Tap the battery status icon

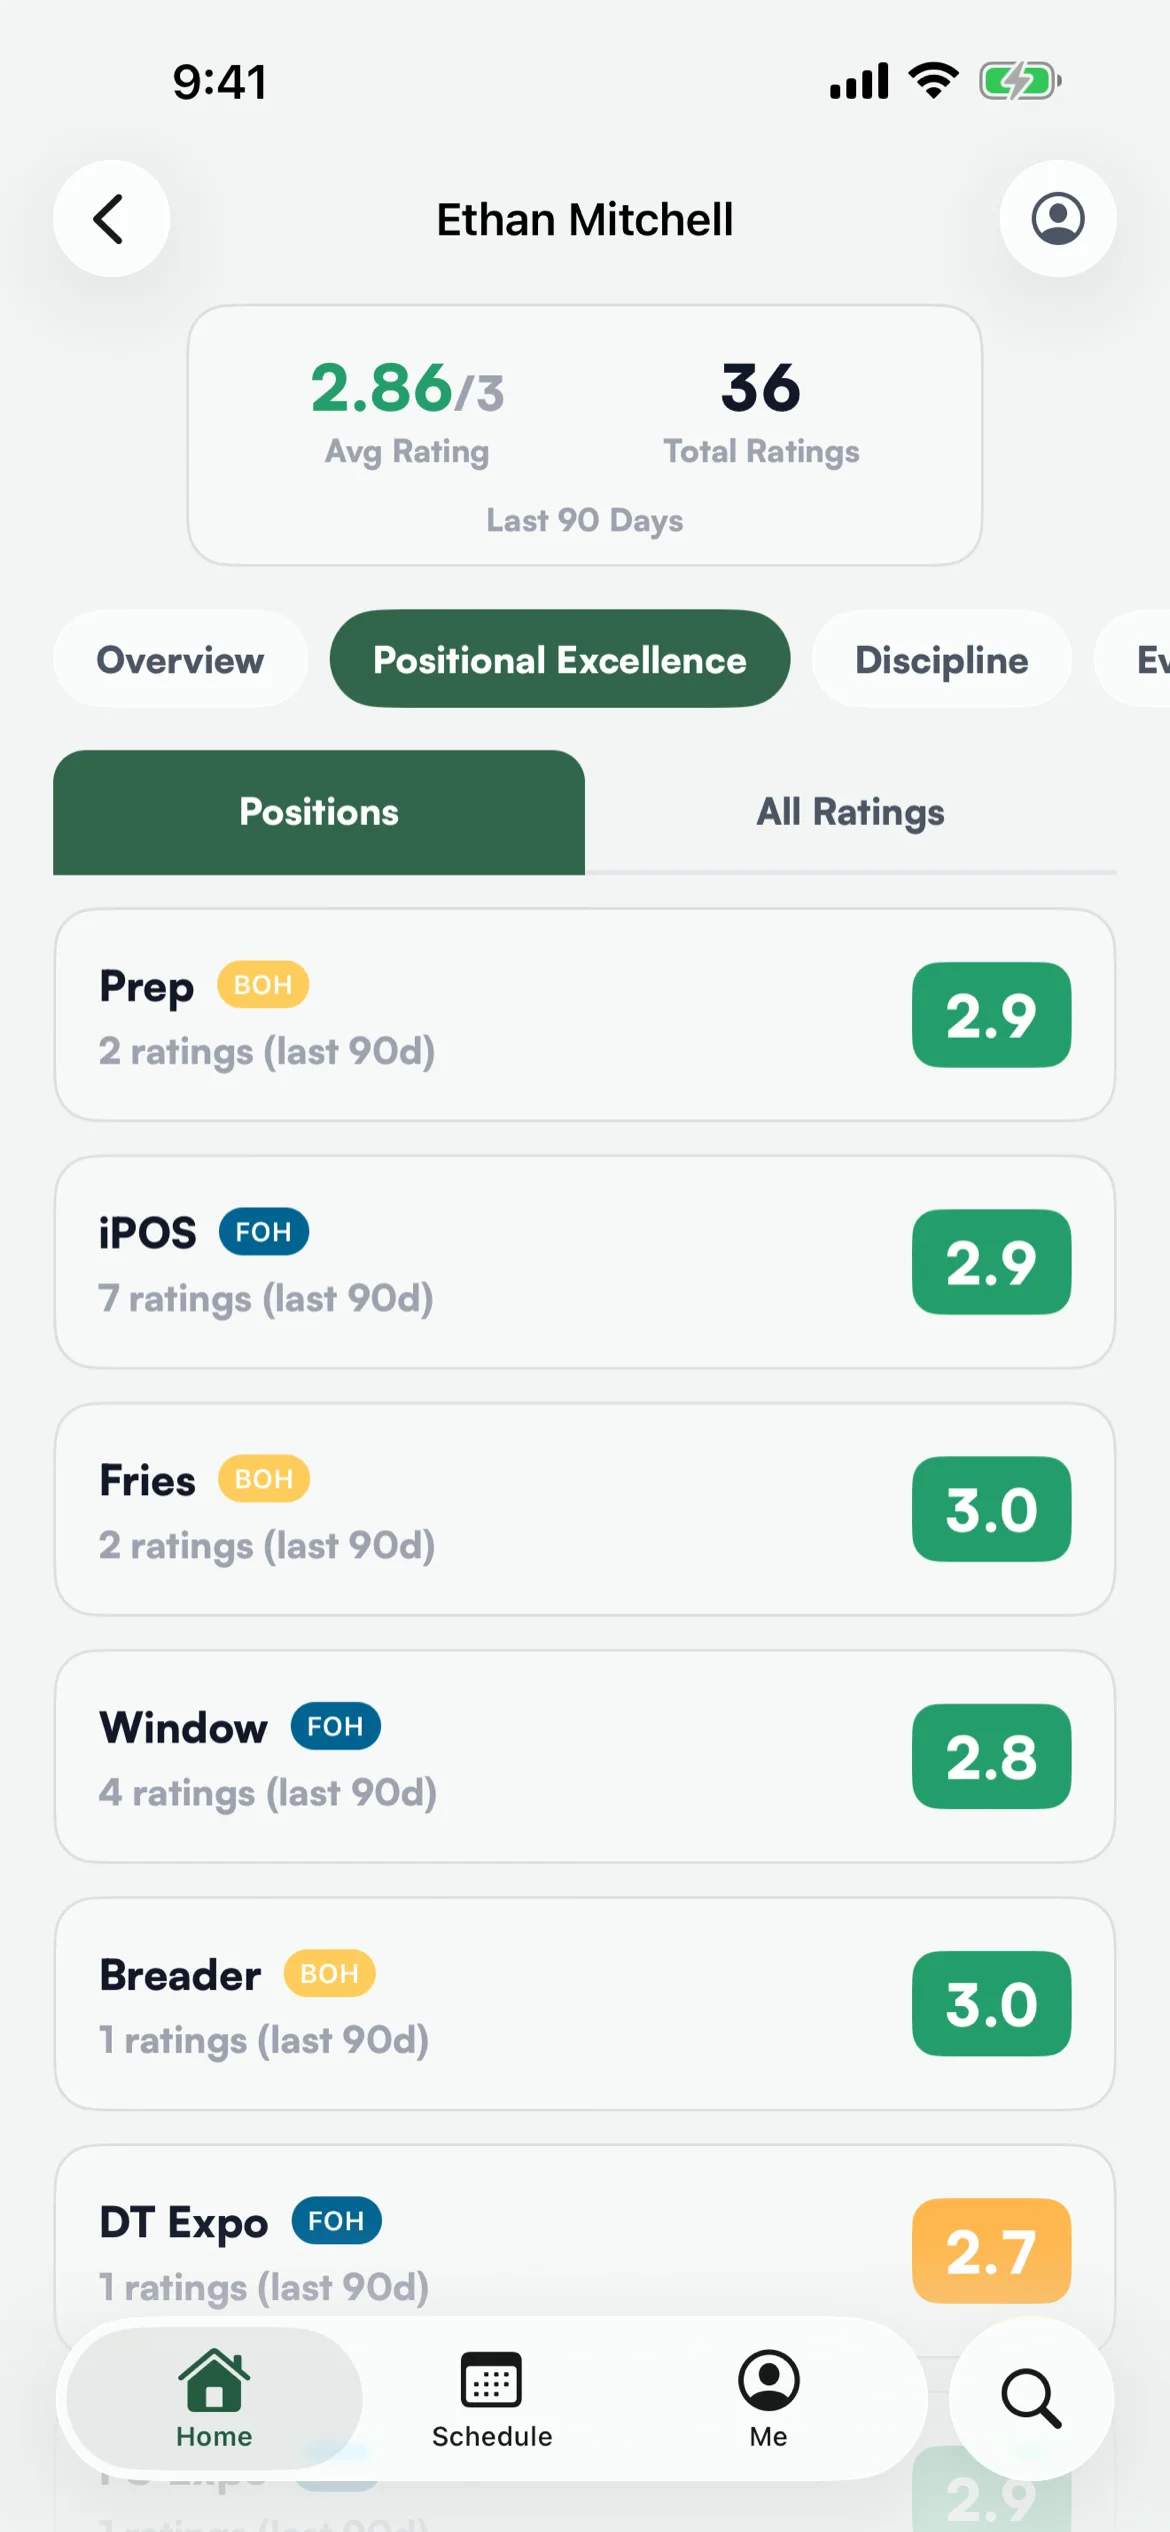(x=1020, y=81)
